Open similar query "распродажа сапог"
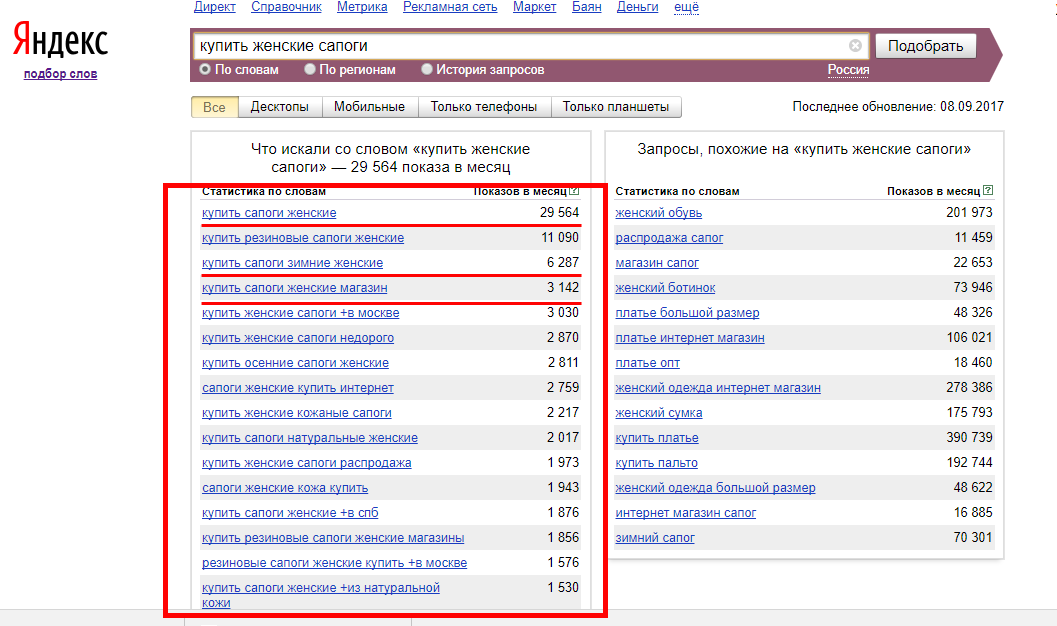 coord(669,238)
